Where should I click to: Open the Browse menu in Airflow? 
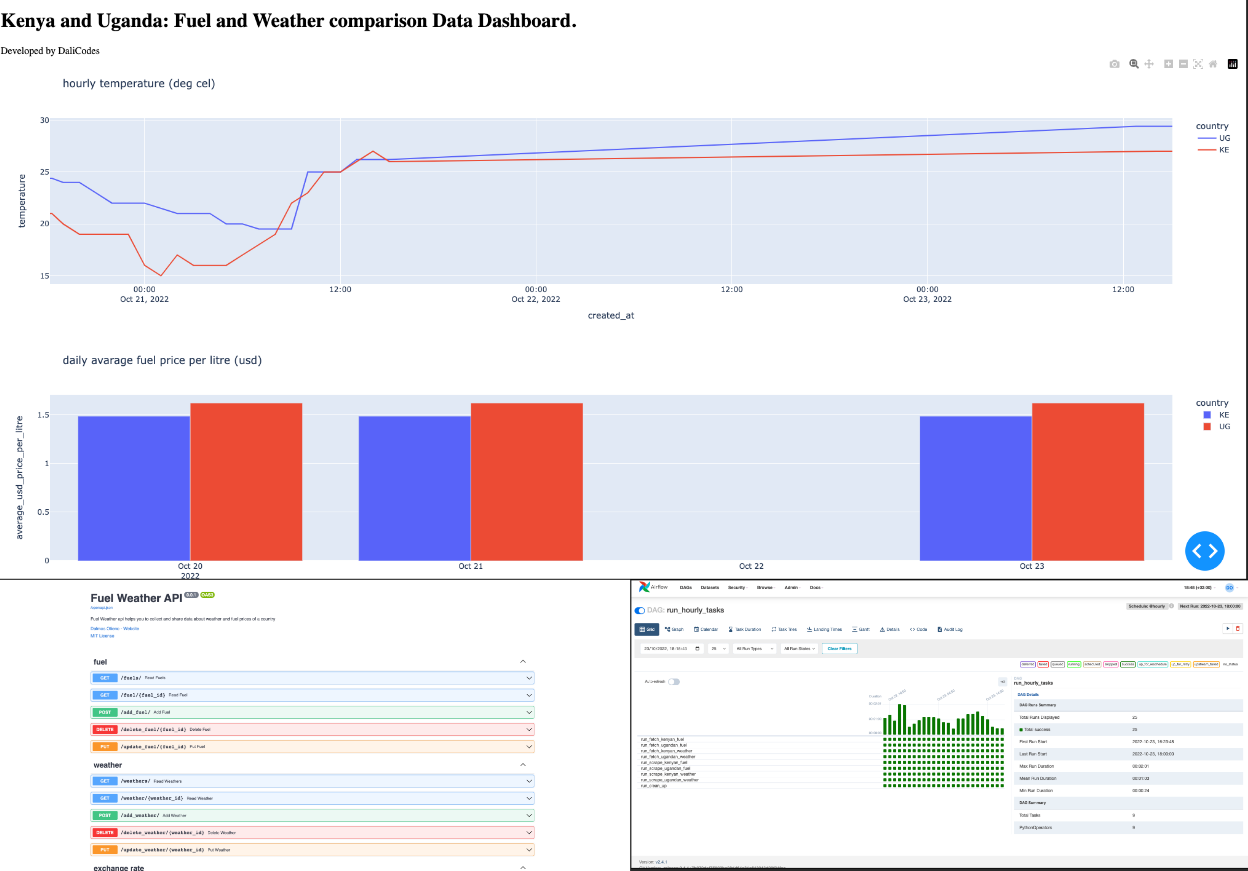click(765, 588)
